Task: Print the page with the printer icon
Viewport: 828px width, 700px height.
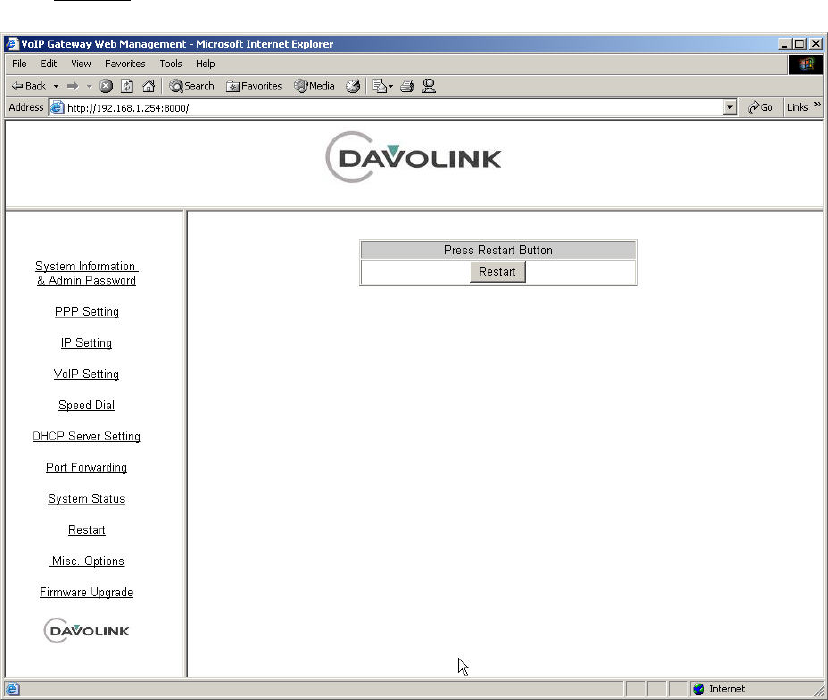Action: click(x=407, y=86)
